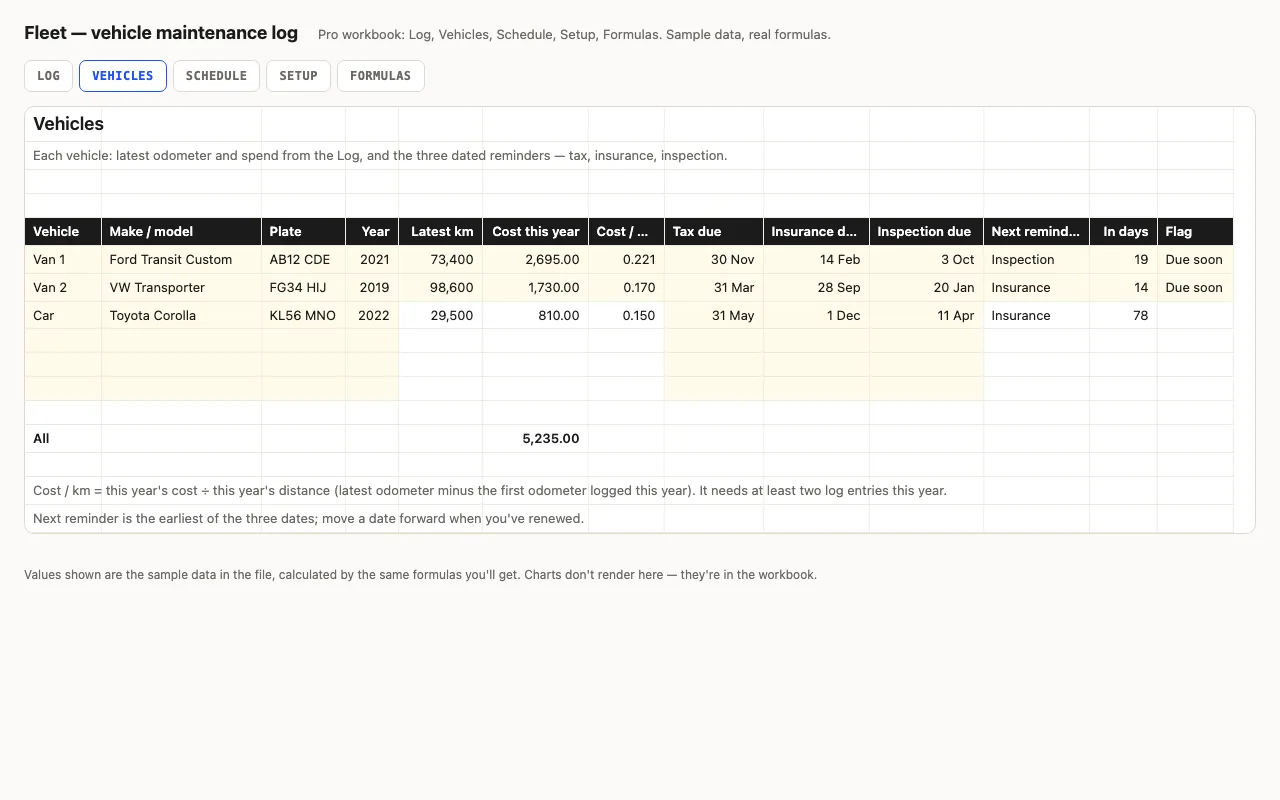Viewport: 1280px width, 800px height.
Task: Switch to the Log tab
Action: coord(48,76)
